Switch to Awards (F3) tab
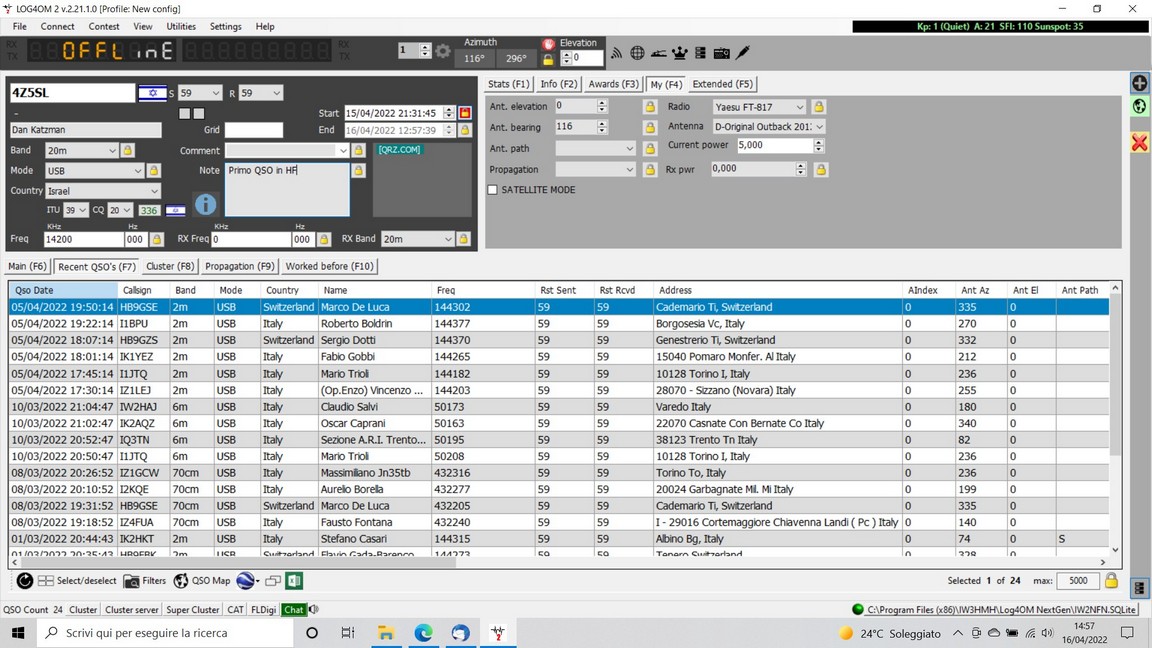The height and width of the screenshot is (648, 1152). pos(613,84)
